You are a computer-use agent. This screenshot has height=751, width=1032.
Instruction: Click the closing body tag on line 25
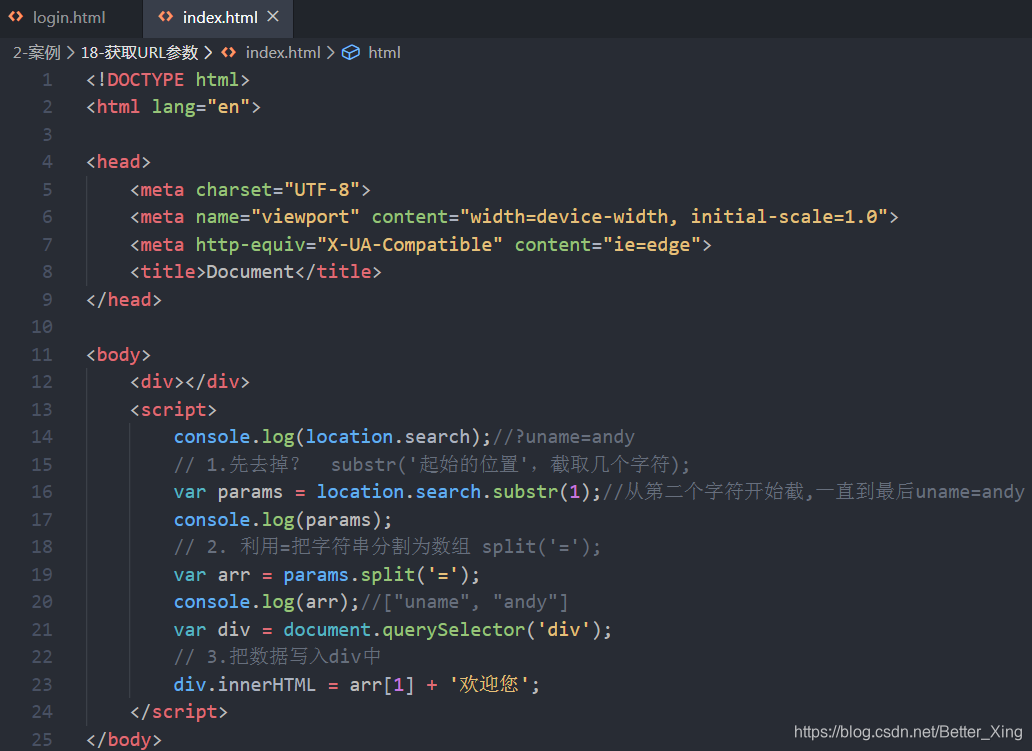pos(124,740)
